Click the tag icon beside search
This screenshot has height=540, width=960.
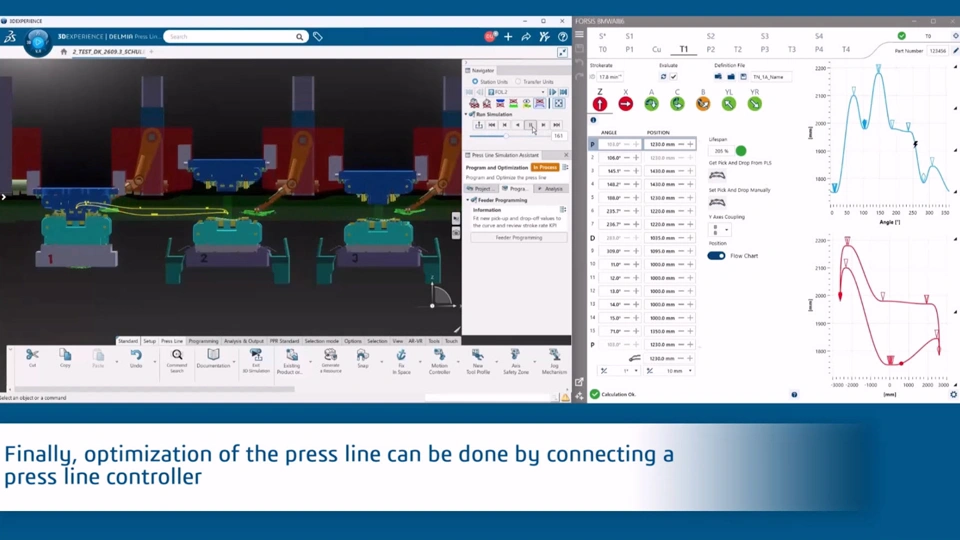(x=318, y=37)
